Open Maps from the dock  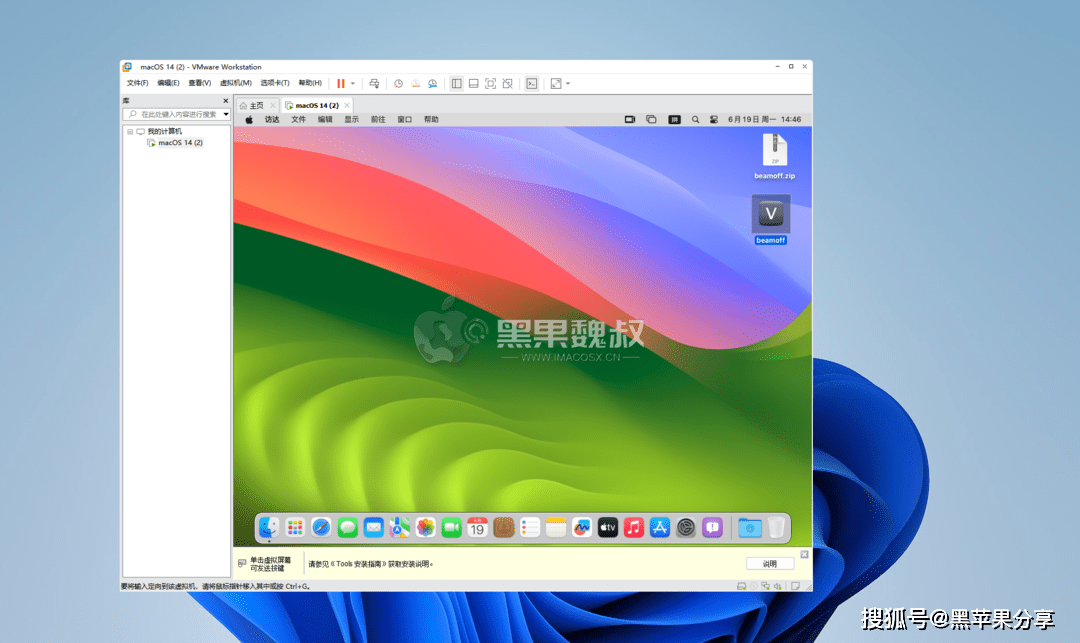pyautogui.click(x=399, y=528)
